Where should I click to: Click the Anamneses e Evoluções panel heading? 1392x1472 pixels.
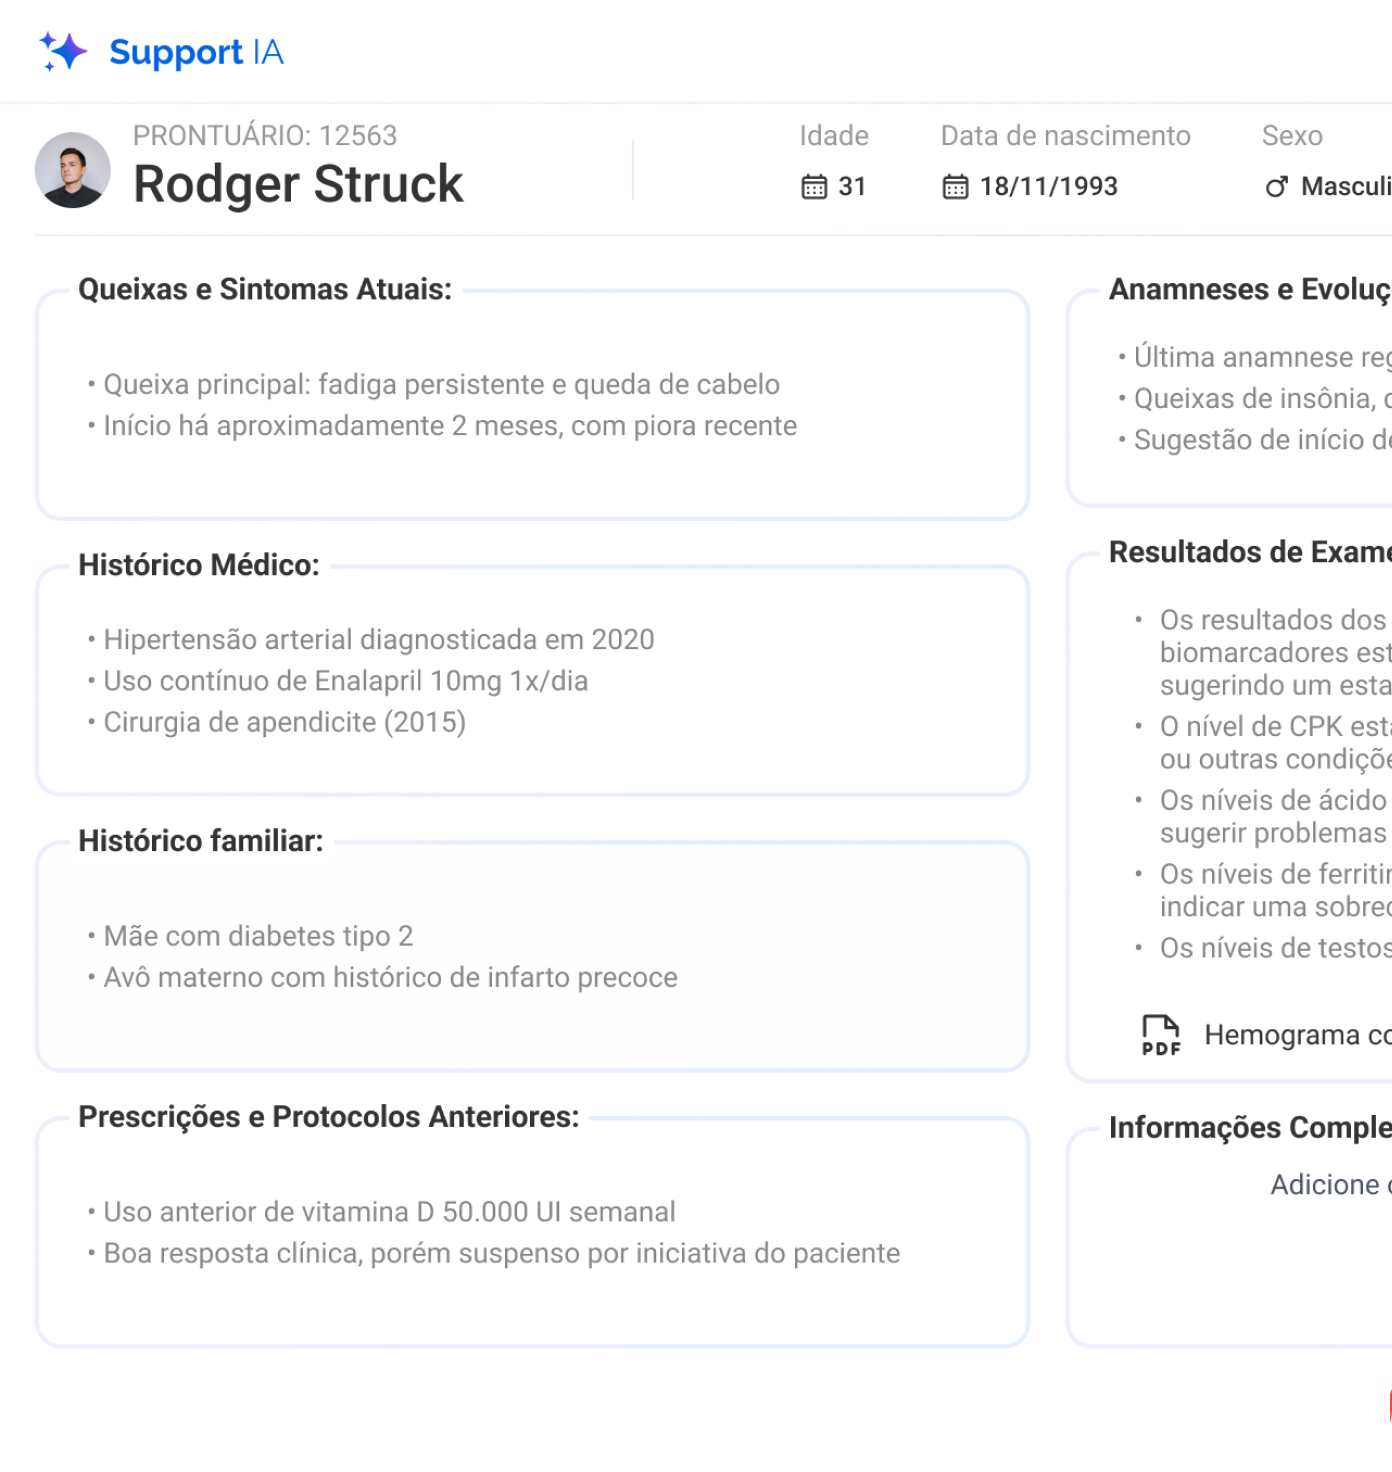tap(1249, 289)
